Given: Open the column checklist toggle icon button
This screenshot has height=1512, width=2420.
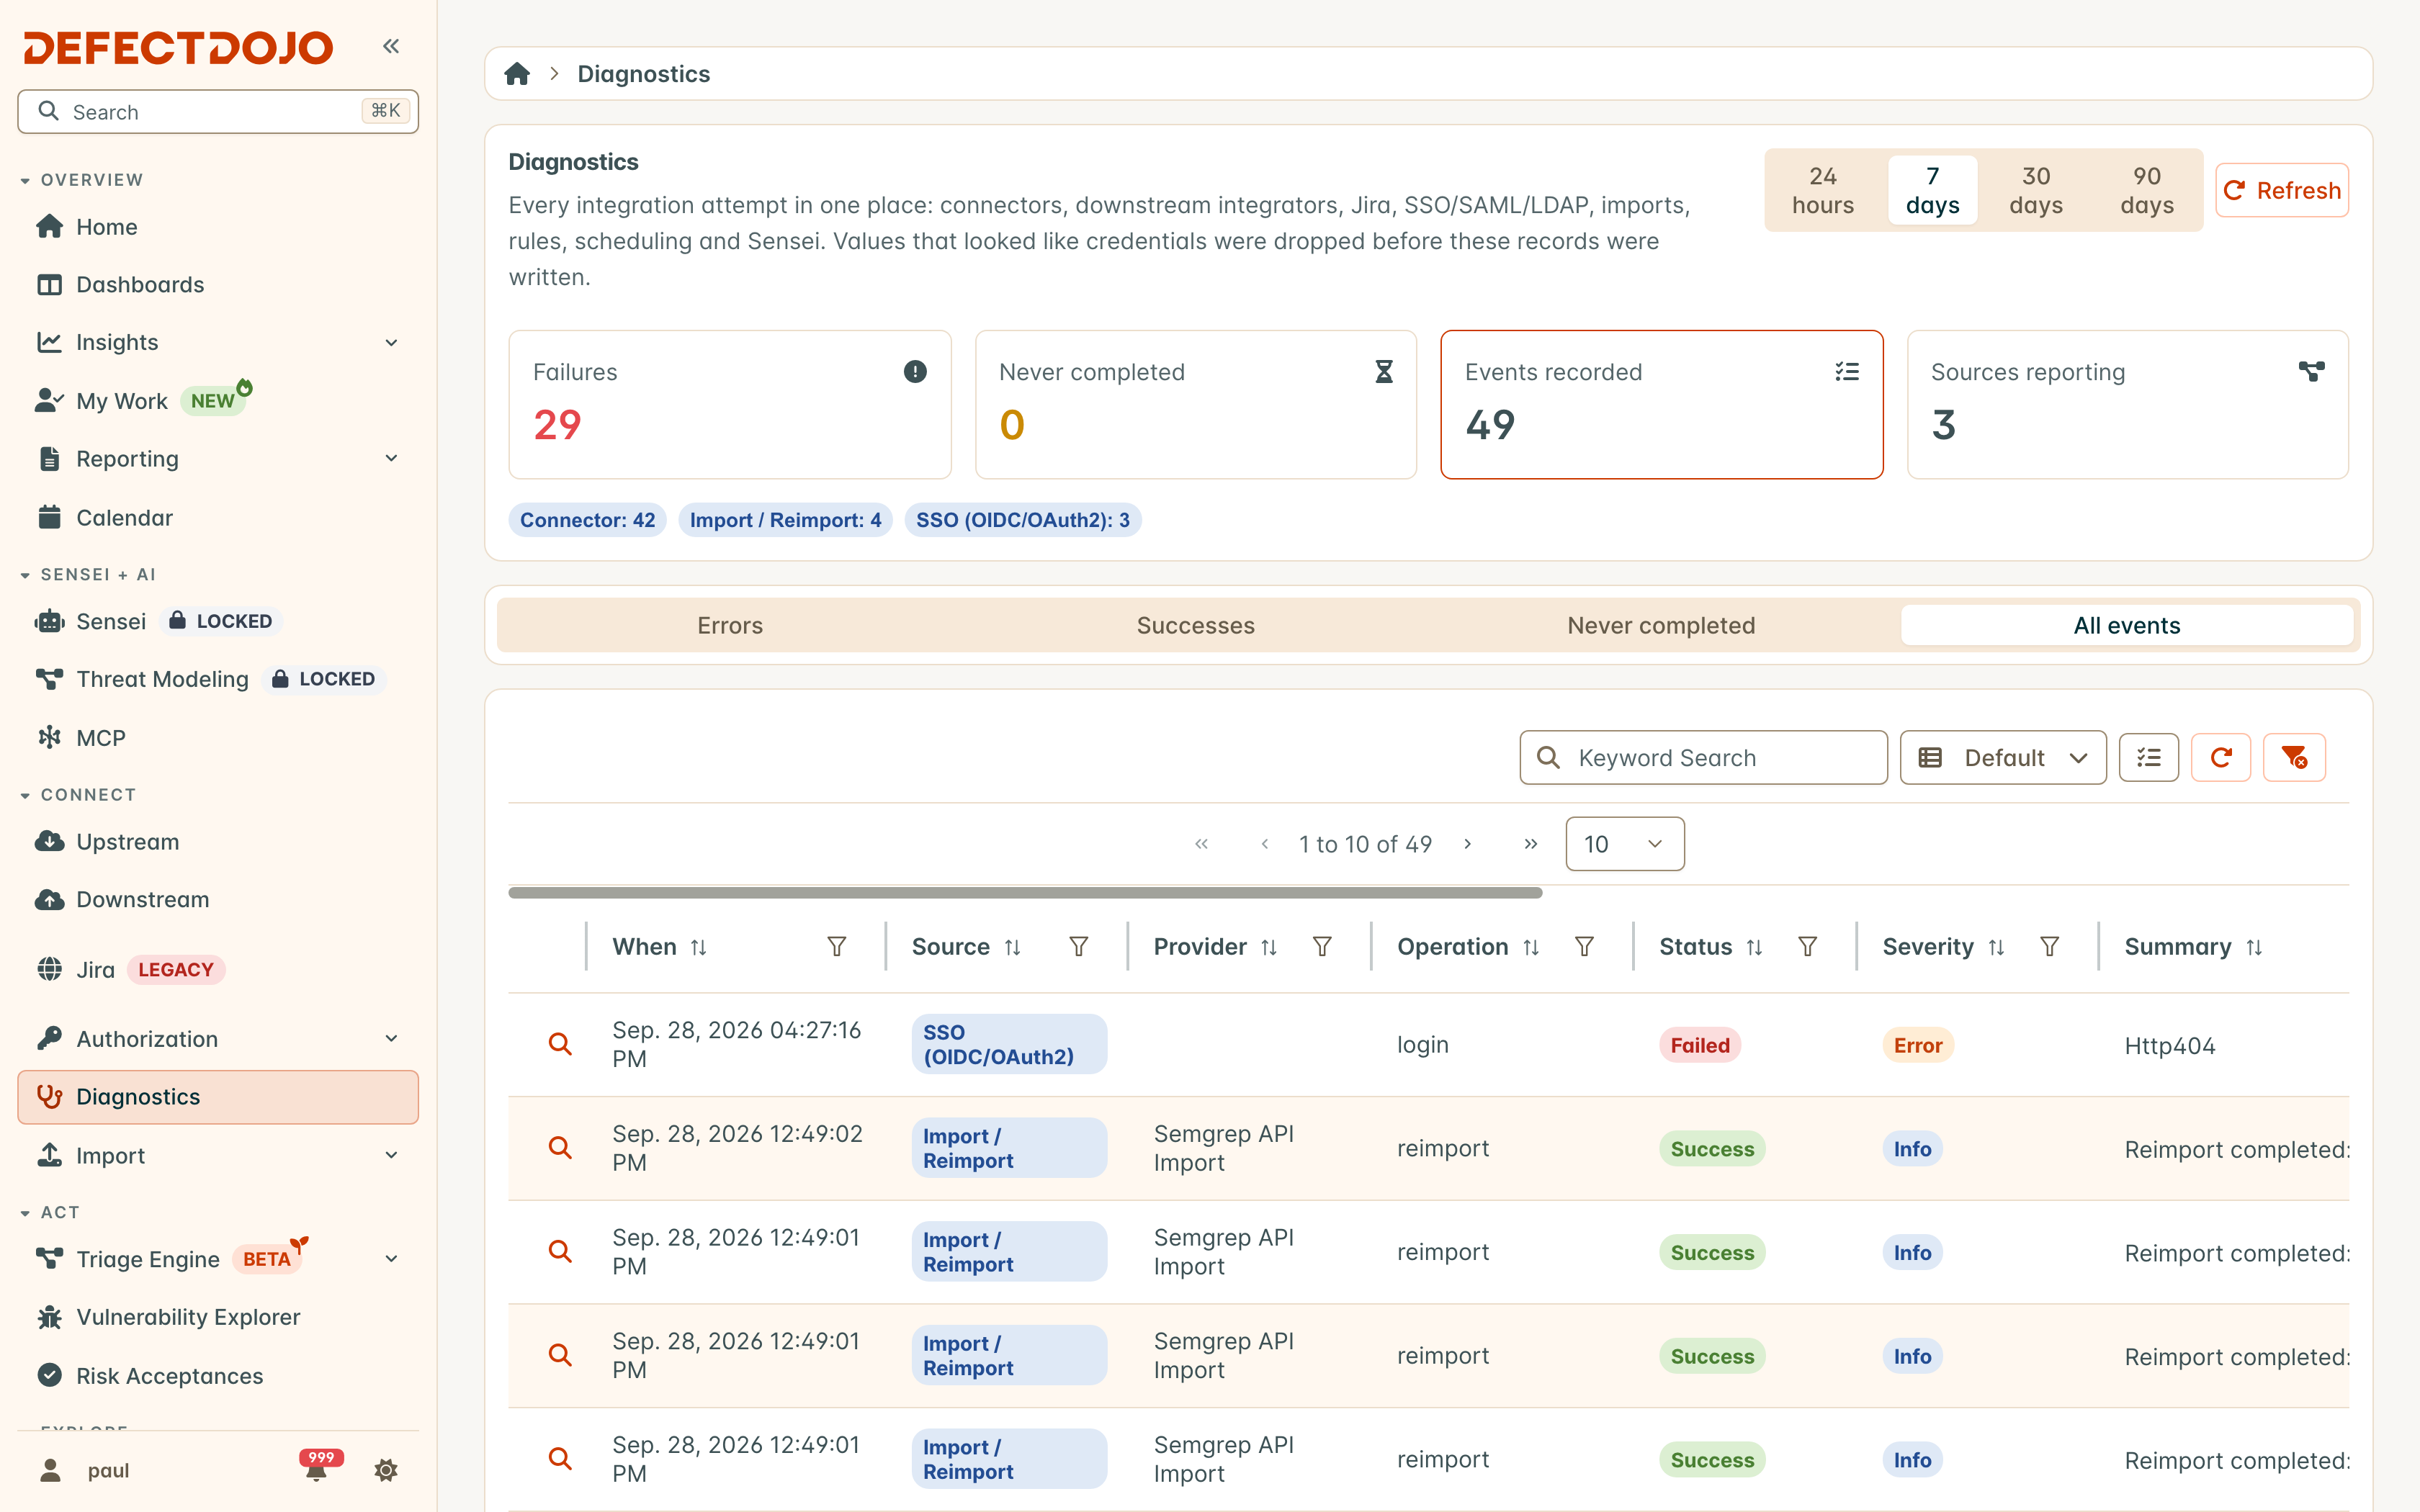Looking at the screenshot, I should pos(2149,757).
